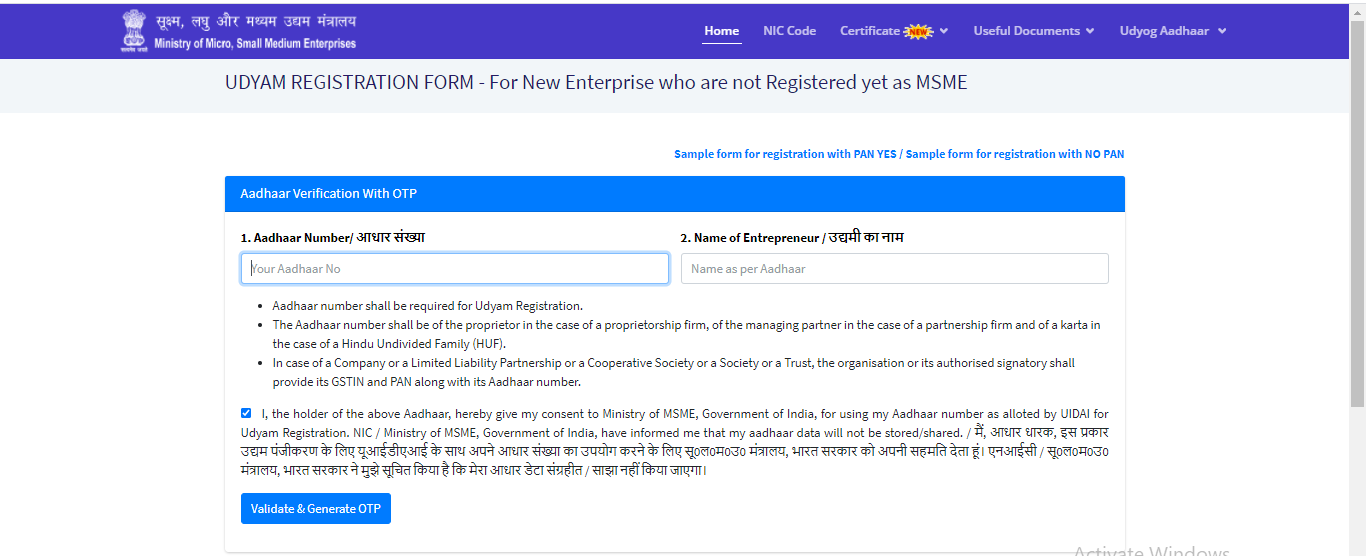The image size is (1366, 556).
Task: Click the Ministry of MSME header title
Action: [255, 31]
